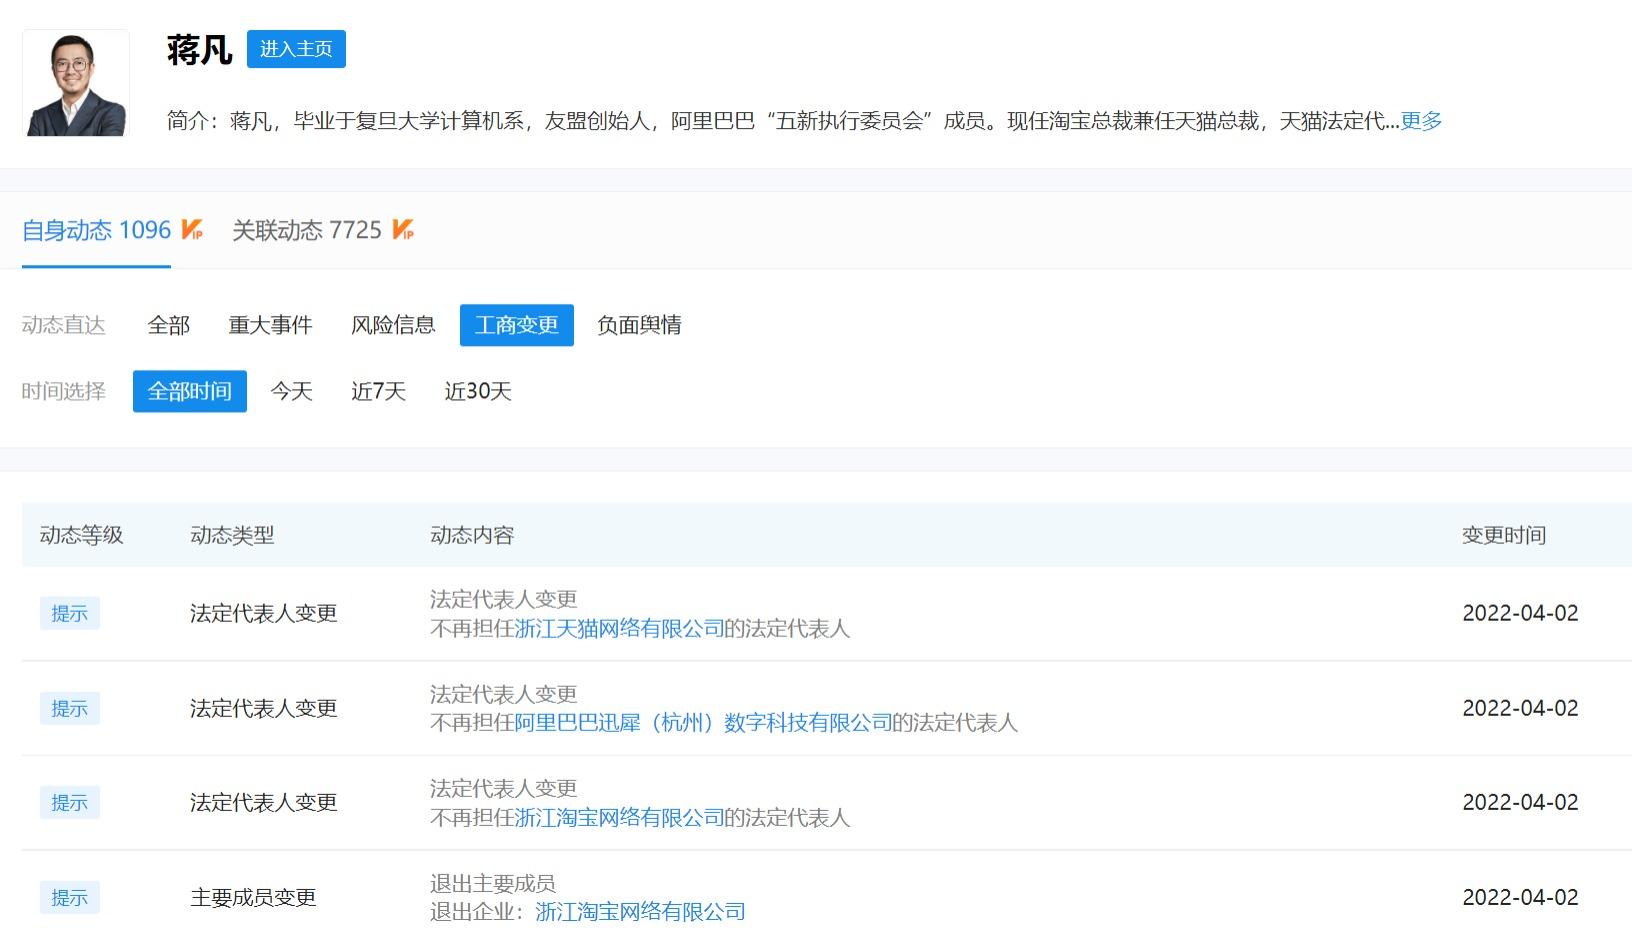Choose 近30天 time range
This screenshot has width=1632, height=940.
pyautogui.click(x=478, y=391)
